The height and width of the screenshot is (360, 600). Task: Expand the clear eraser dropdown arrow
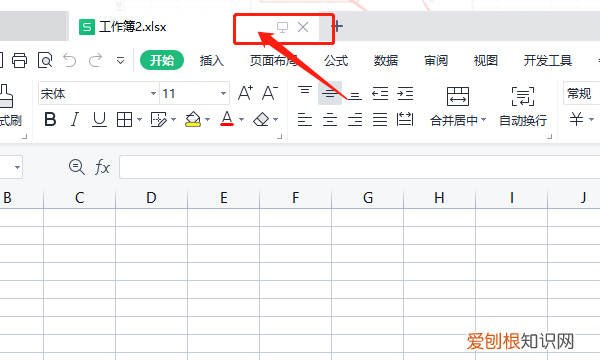pos(276,120)
